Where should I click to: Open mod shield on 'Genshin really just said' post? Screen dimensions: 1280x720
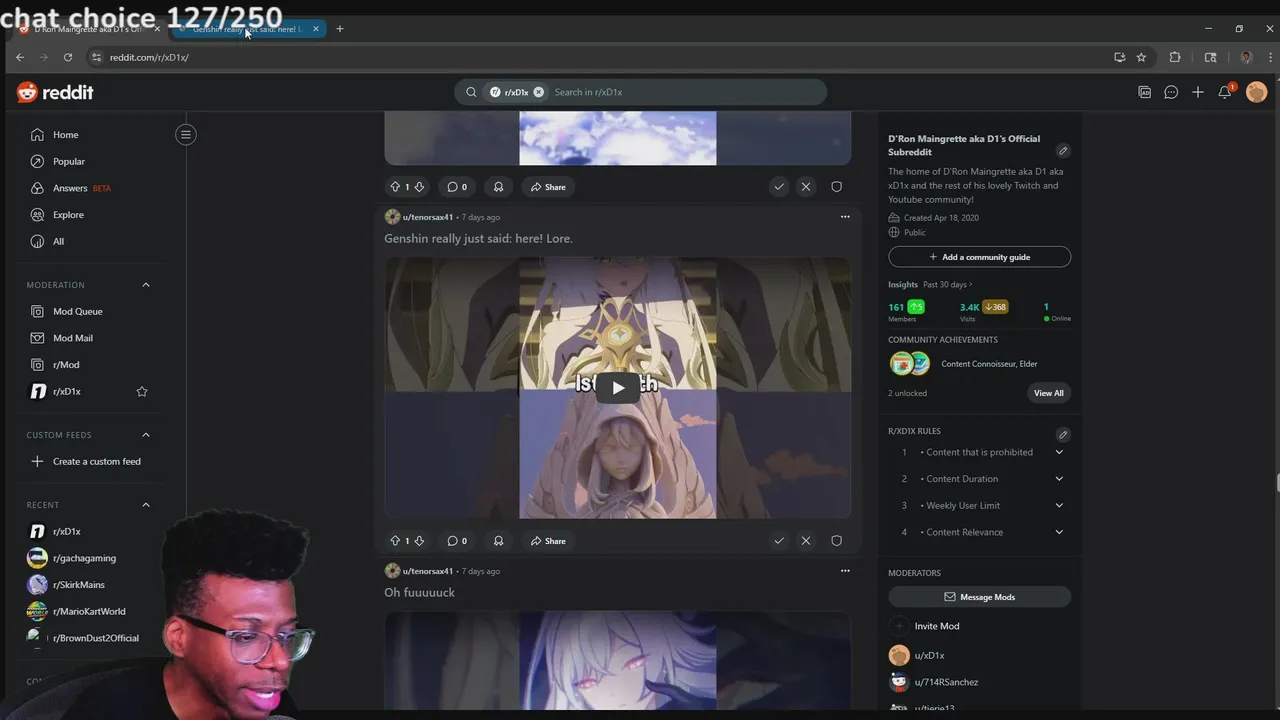coord(837,541)
